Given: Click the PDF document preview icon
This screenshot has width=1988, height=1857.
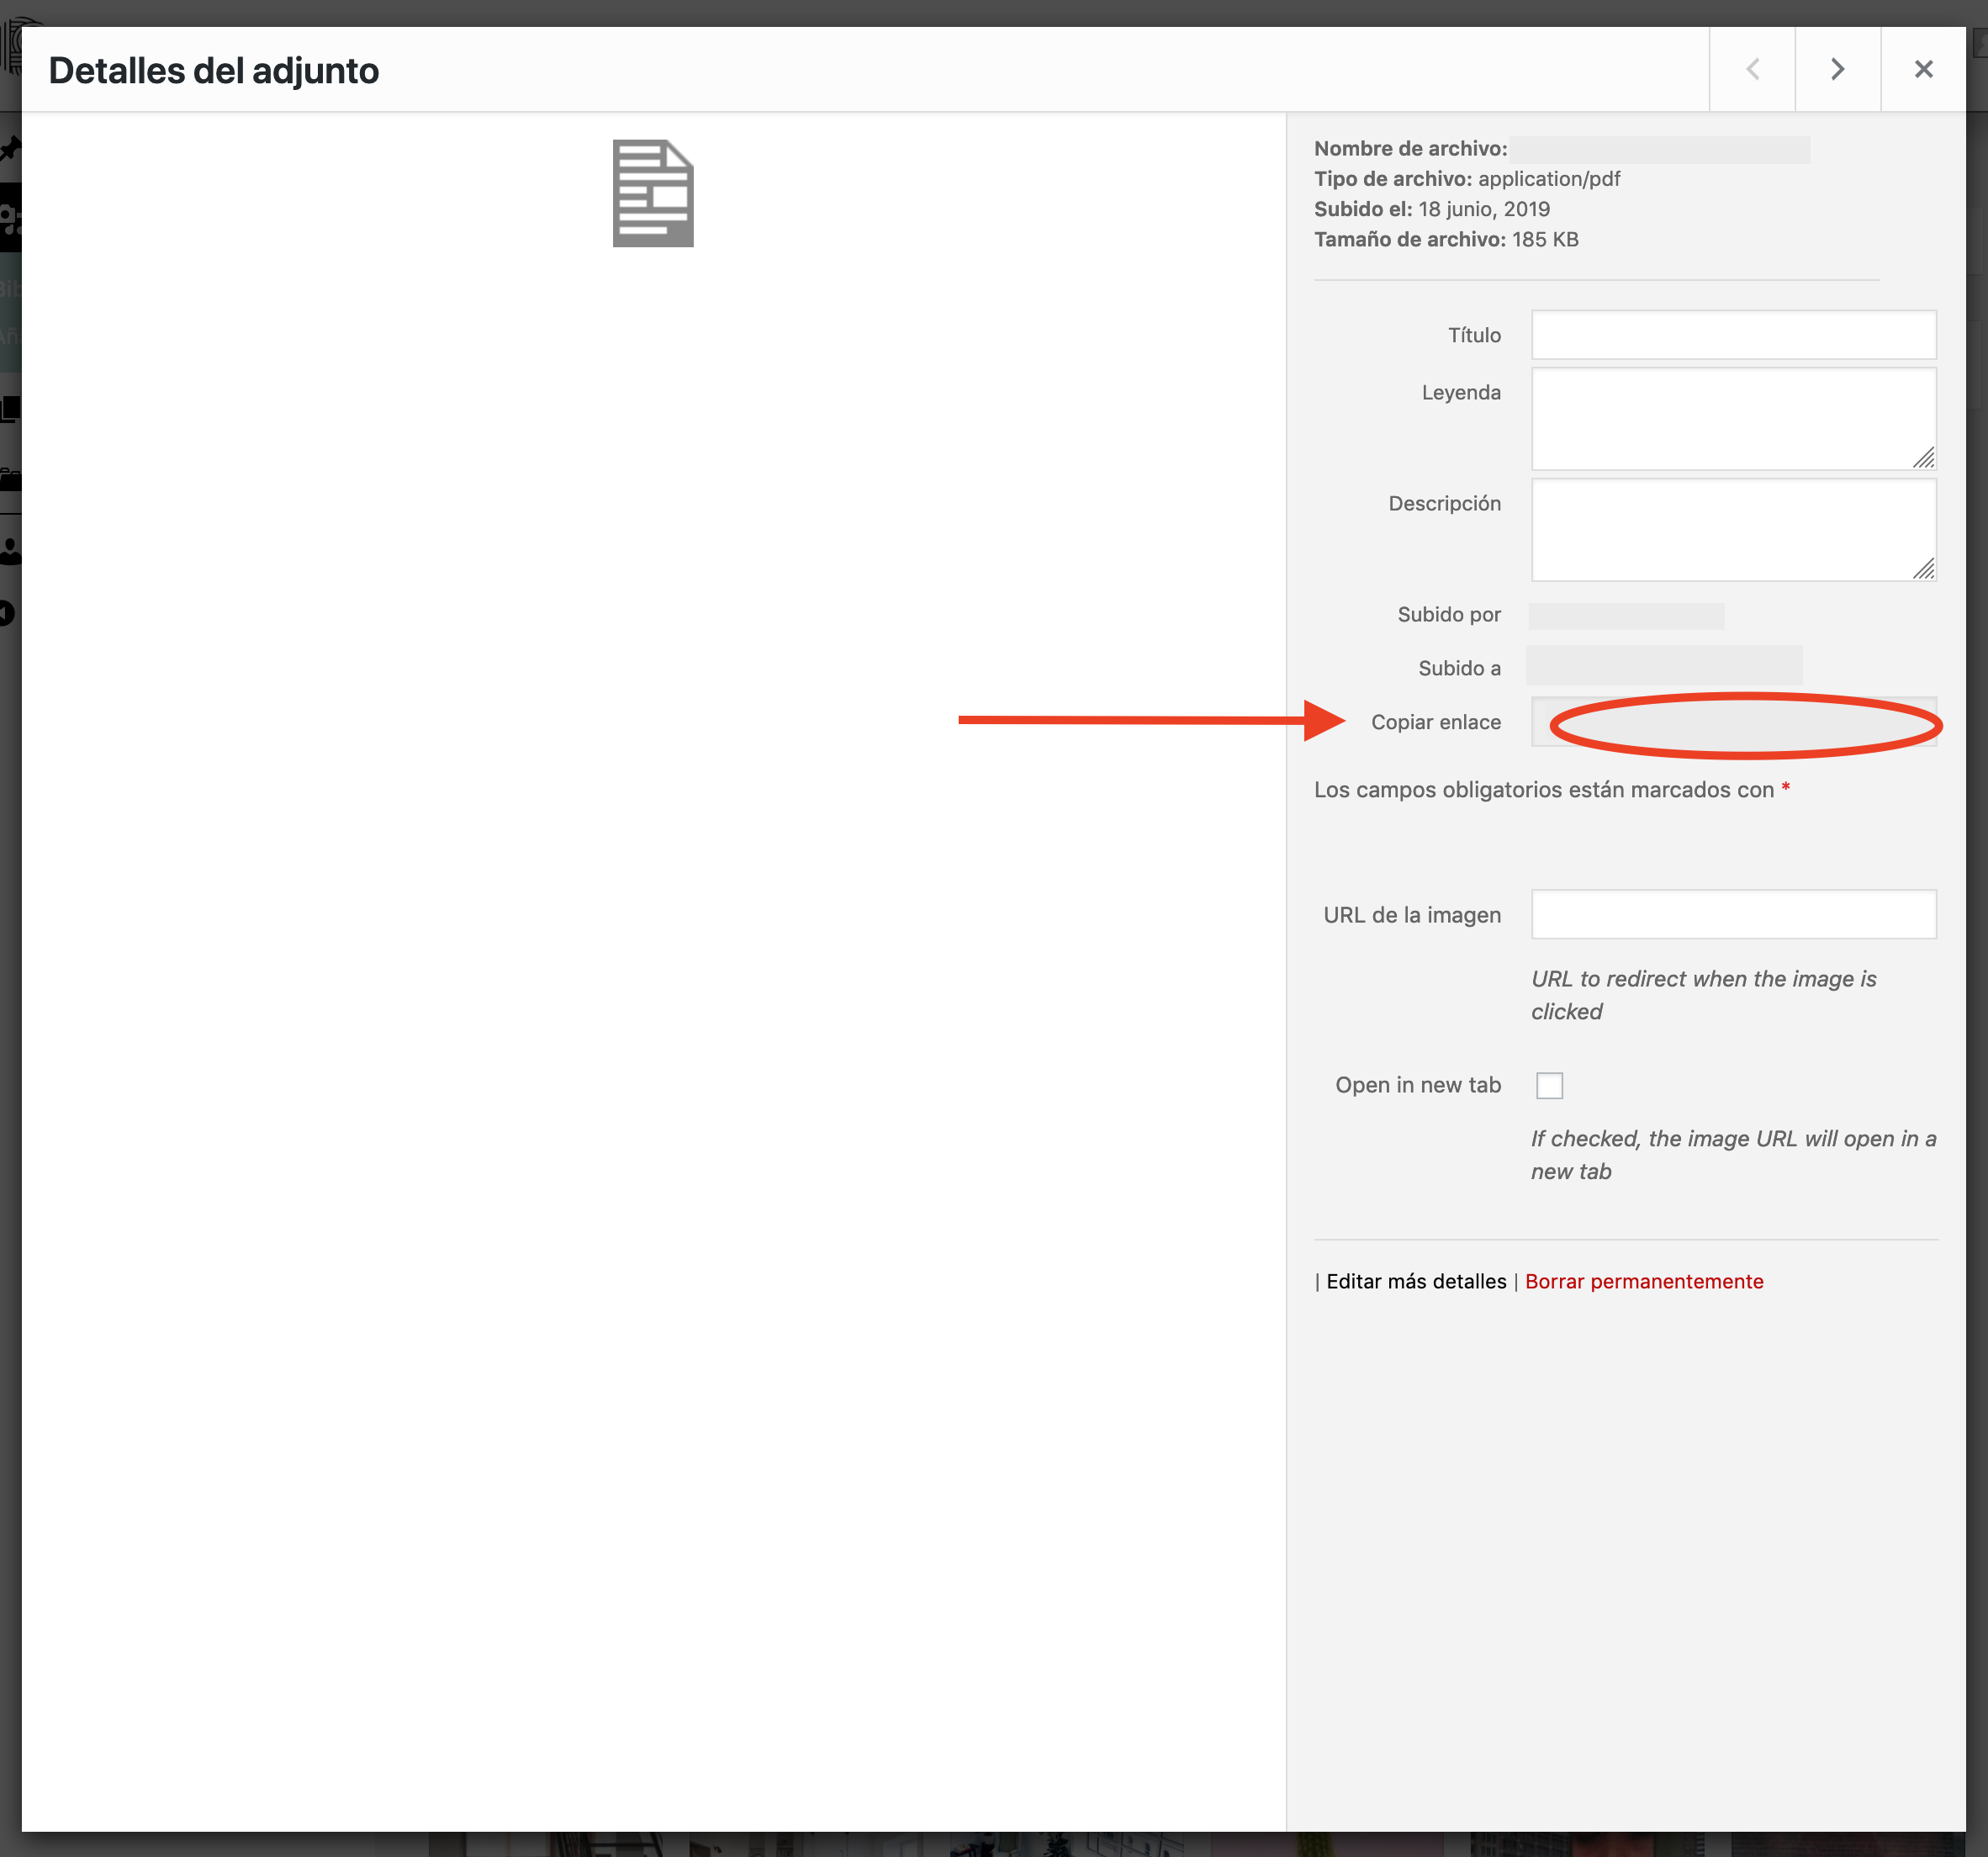Looking at the screenshot, I should coord(652,192).
